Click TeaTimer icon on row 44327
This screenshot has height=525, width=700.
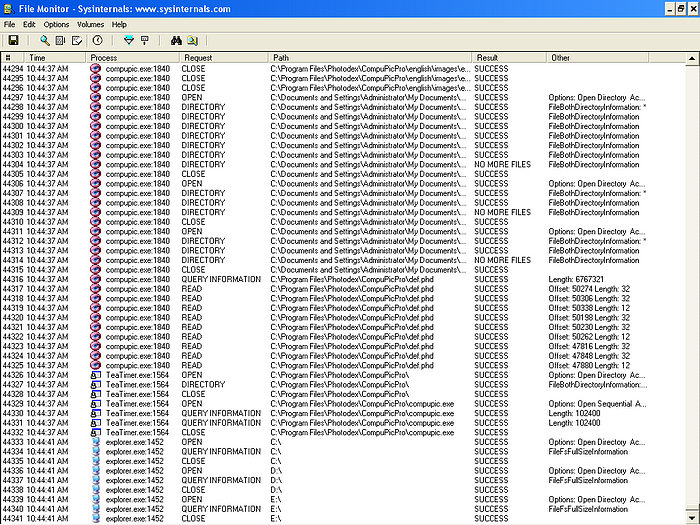point(96,384)
